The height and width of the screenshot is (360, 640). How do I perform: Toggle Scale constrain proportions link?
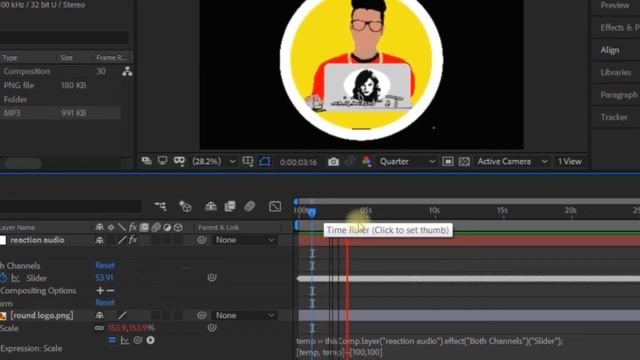pos(99,328)
